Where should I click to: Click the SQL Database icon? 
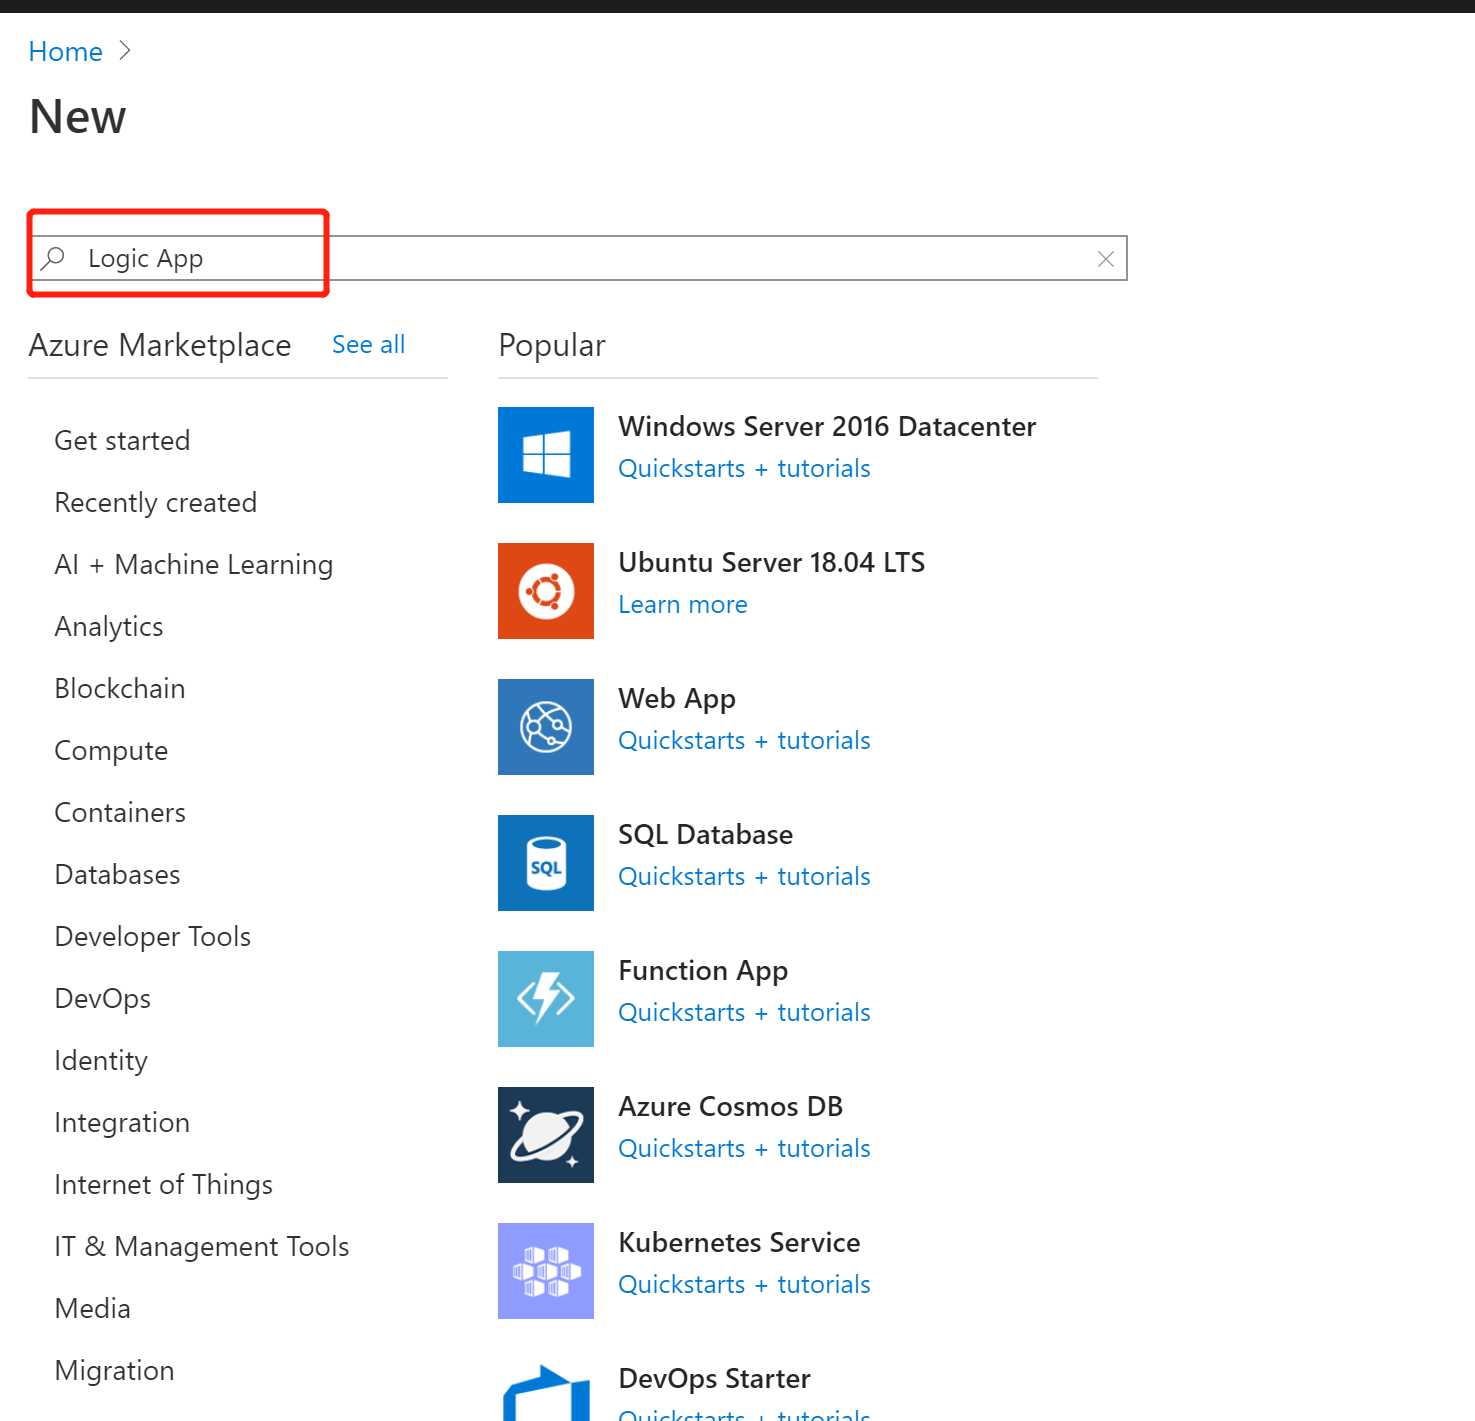point(546,863)
